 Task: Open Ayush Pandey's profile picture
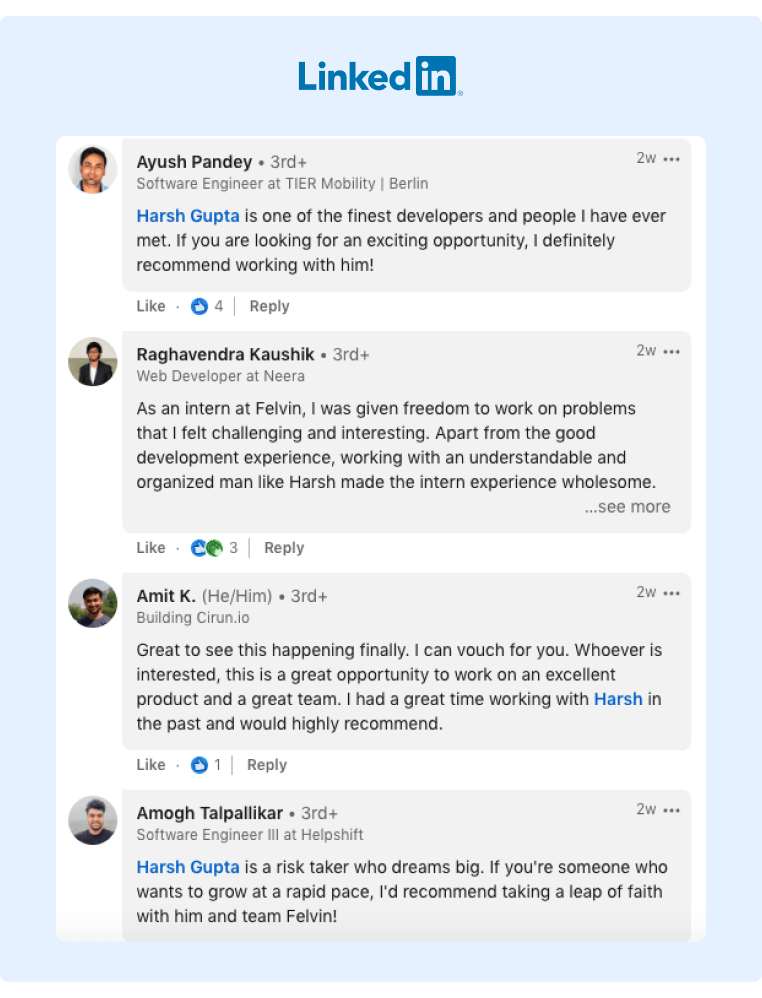click(x=93, y=169)
